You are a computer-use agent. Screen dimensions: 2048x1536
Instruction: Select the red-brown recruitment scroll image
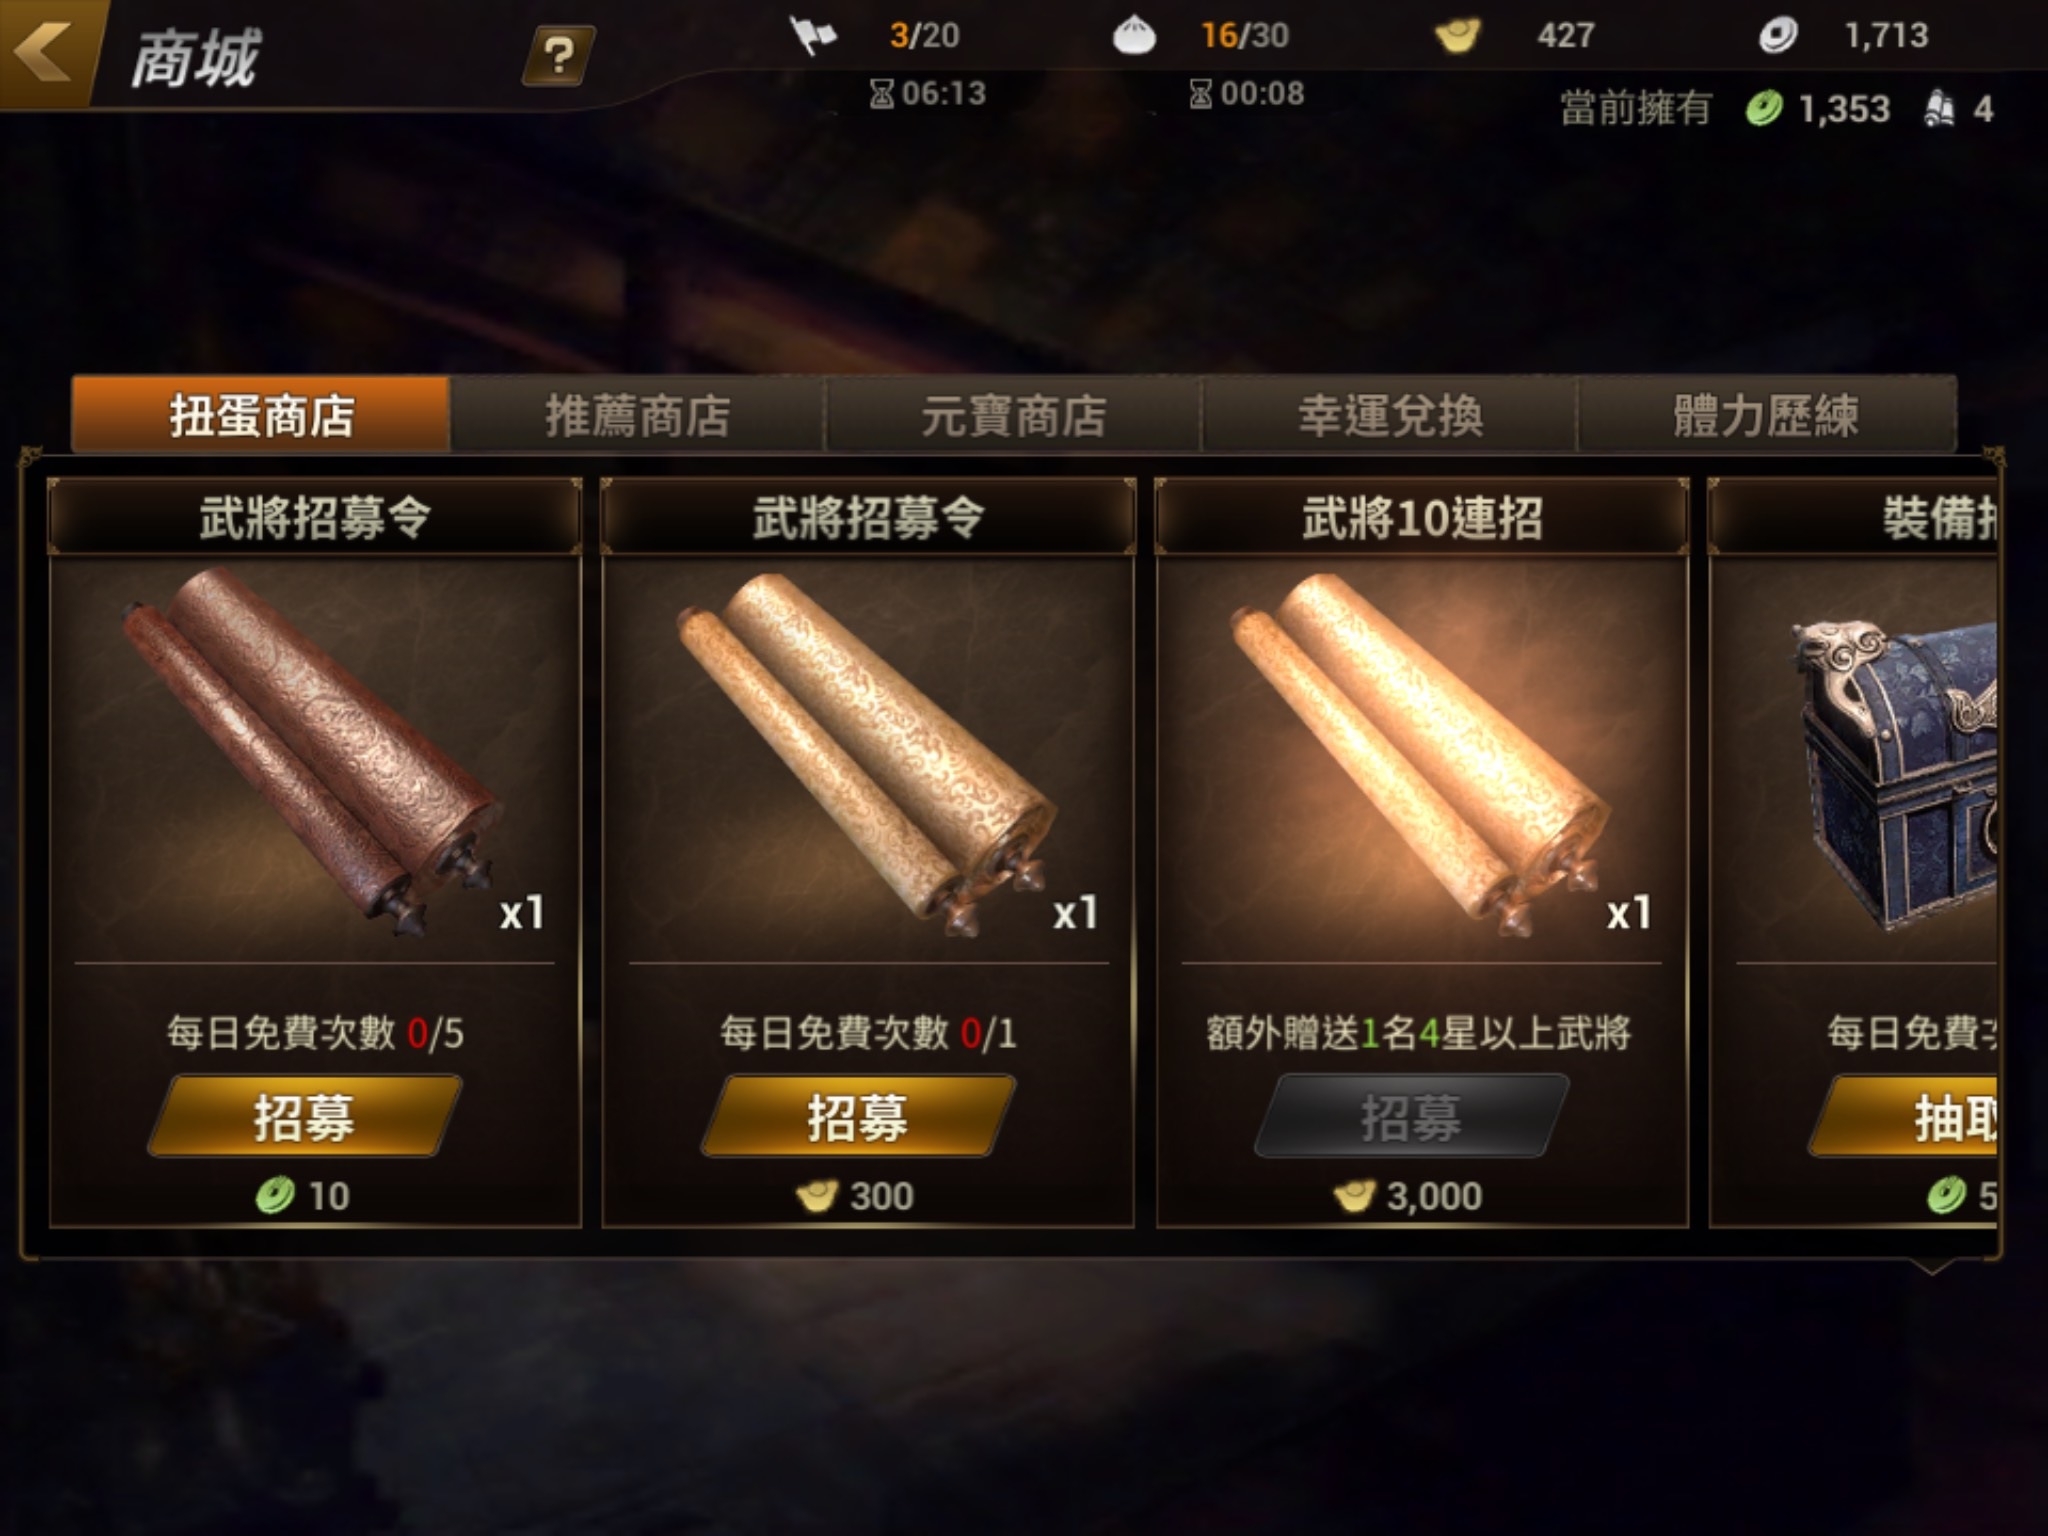coord(310,750)
